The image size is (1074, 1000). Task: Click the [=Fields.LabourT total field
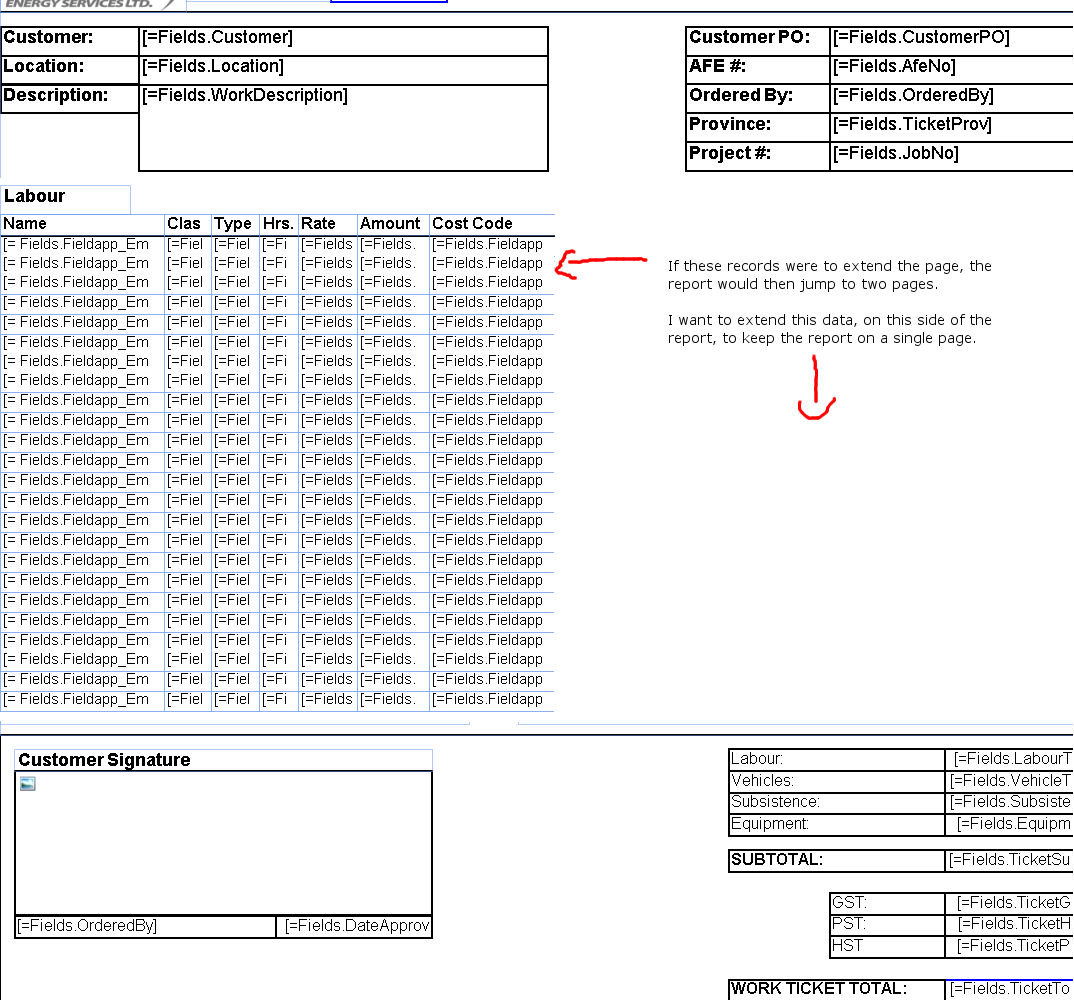[1009, 760]
